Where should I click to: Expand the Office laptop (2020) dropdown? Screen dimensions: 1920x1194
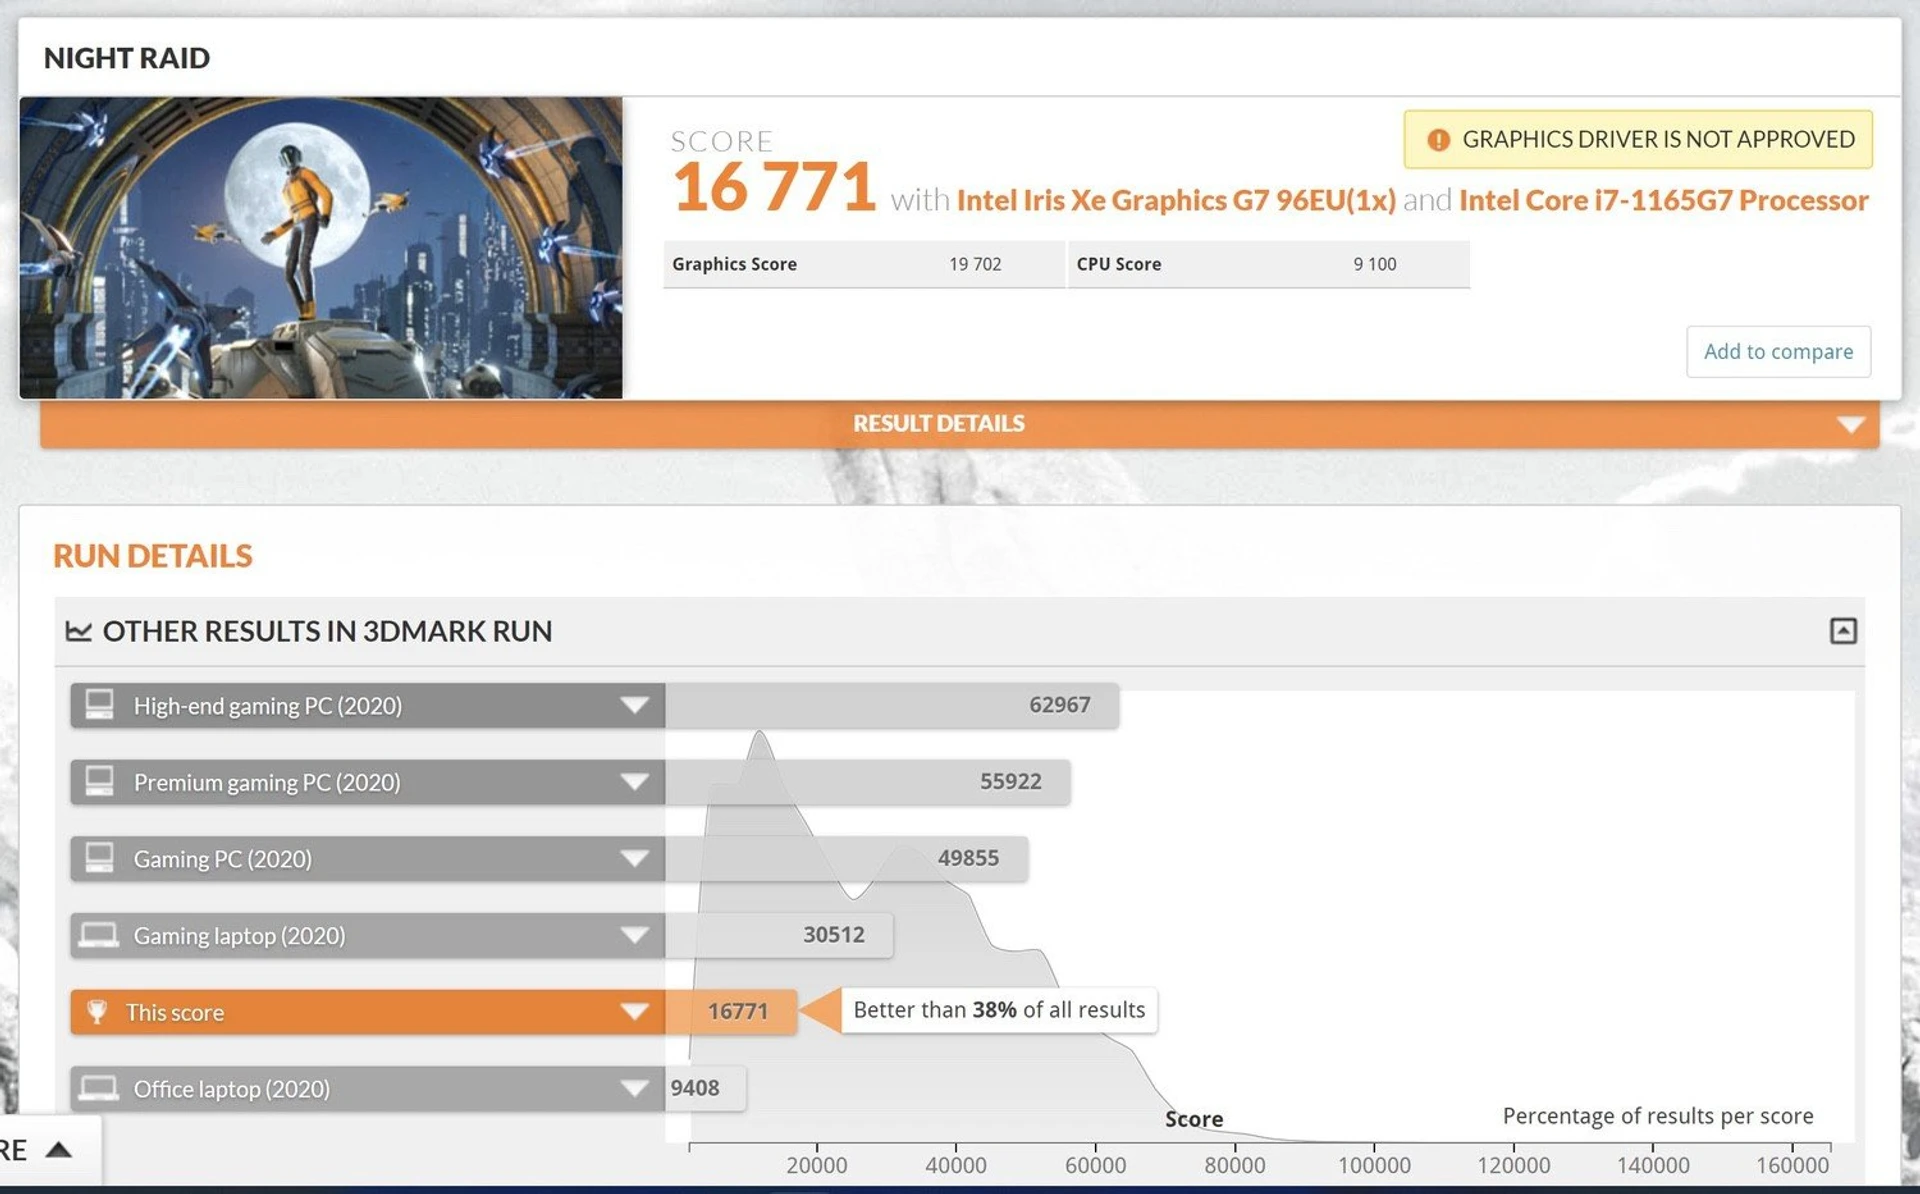point(634,1088)
